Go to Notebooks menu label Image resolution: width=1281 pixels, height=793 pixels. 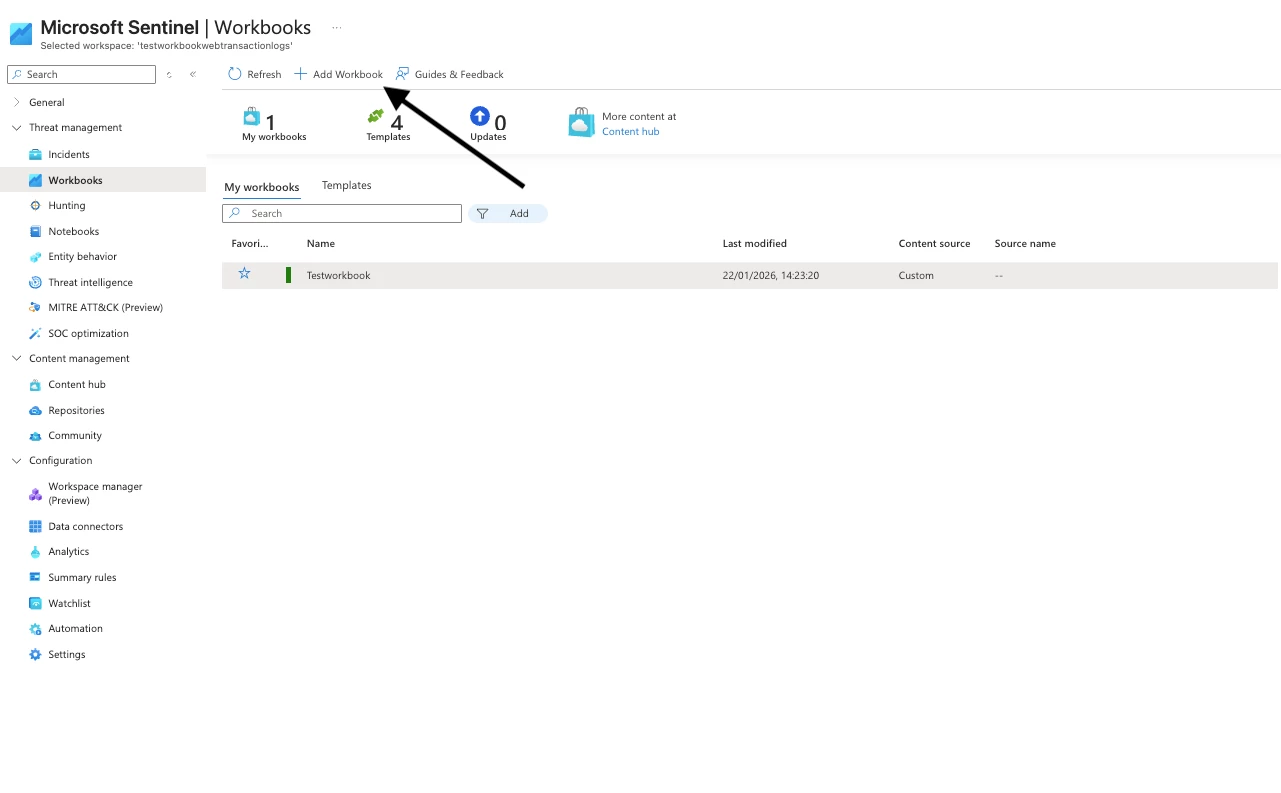point(74,231)
